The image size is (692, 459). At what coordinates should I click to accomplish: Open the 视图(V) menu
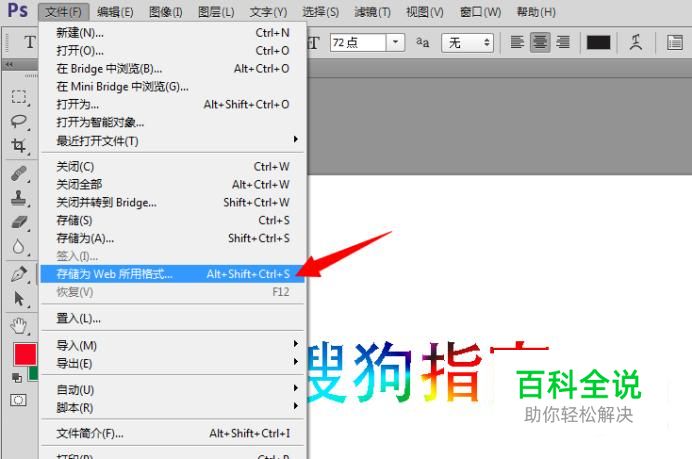[x=425, y=12]
